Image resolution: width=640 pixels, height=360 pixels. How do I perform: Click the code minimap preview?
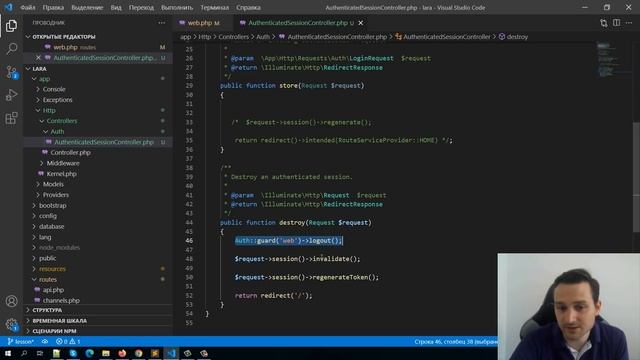click(x=613, y=60)
